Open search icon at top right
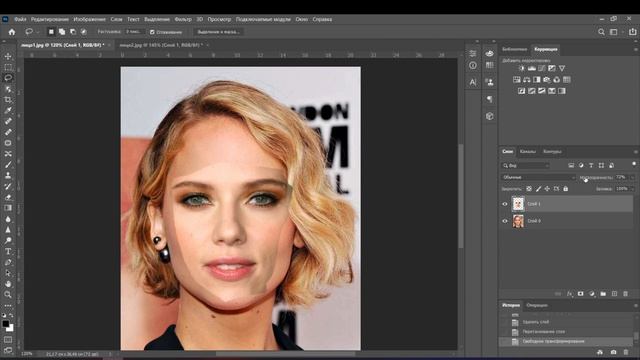This screenshot has width=640, height=360. click(601, 32)
